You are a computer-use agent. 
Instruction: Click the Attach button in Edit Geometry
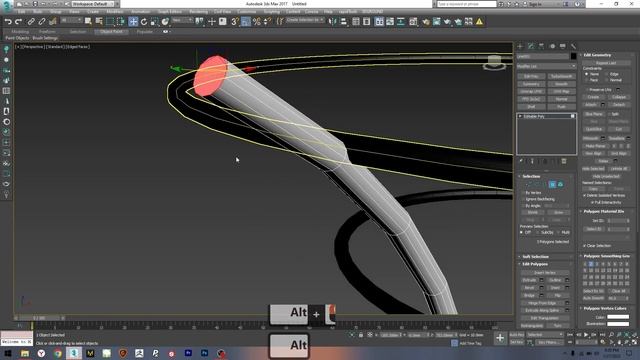(591, 105)
